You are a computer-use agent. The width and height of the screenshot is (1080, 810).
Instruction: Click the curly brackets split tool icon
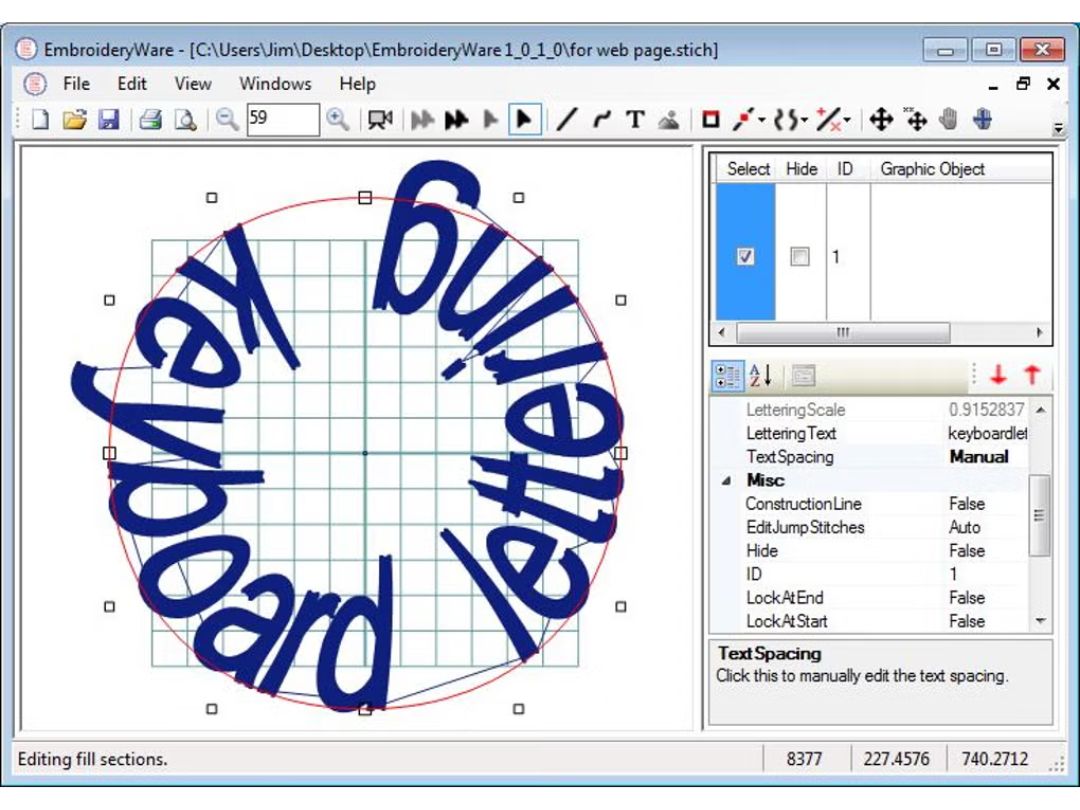786,120
